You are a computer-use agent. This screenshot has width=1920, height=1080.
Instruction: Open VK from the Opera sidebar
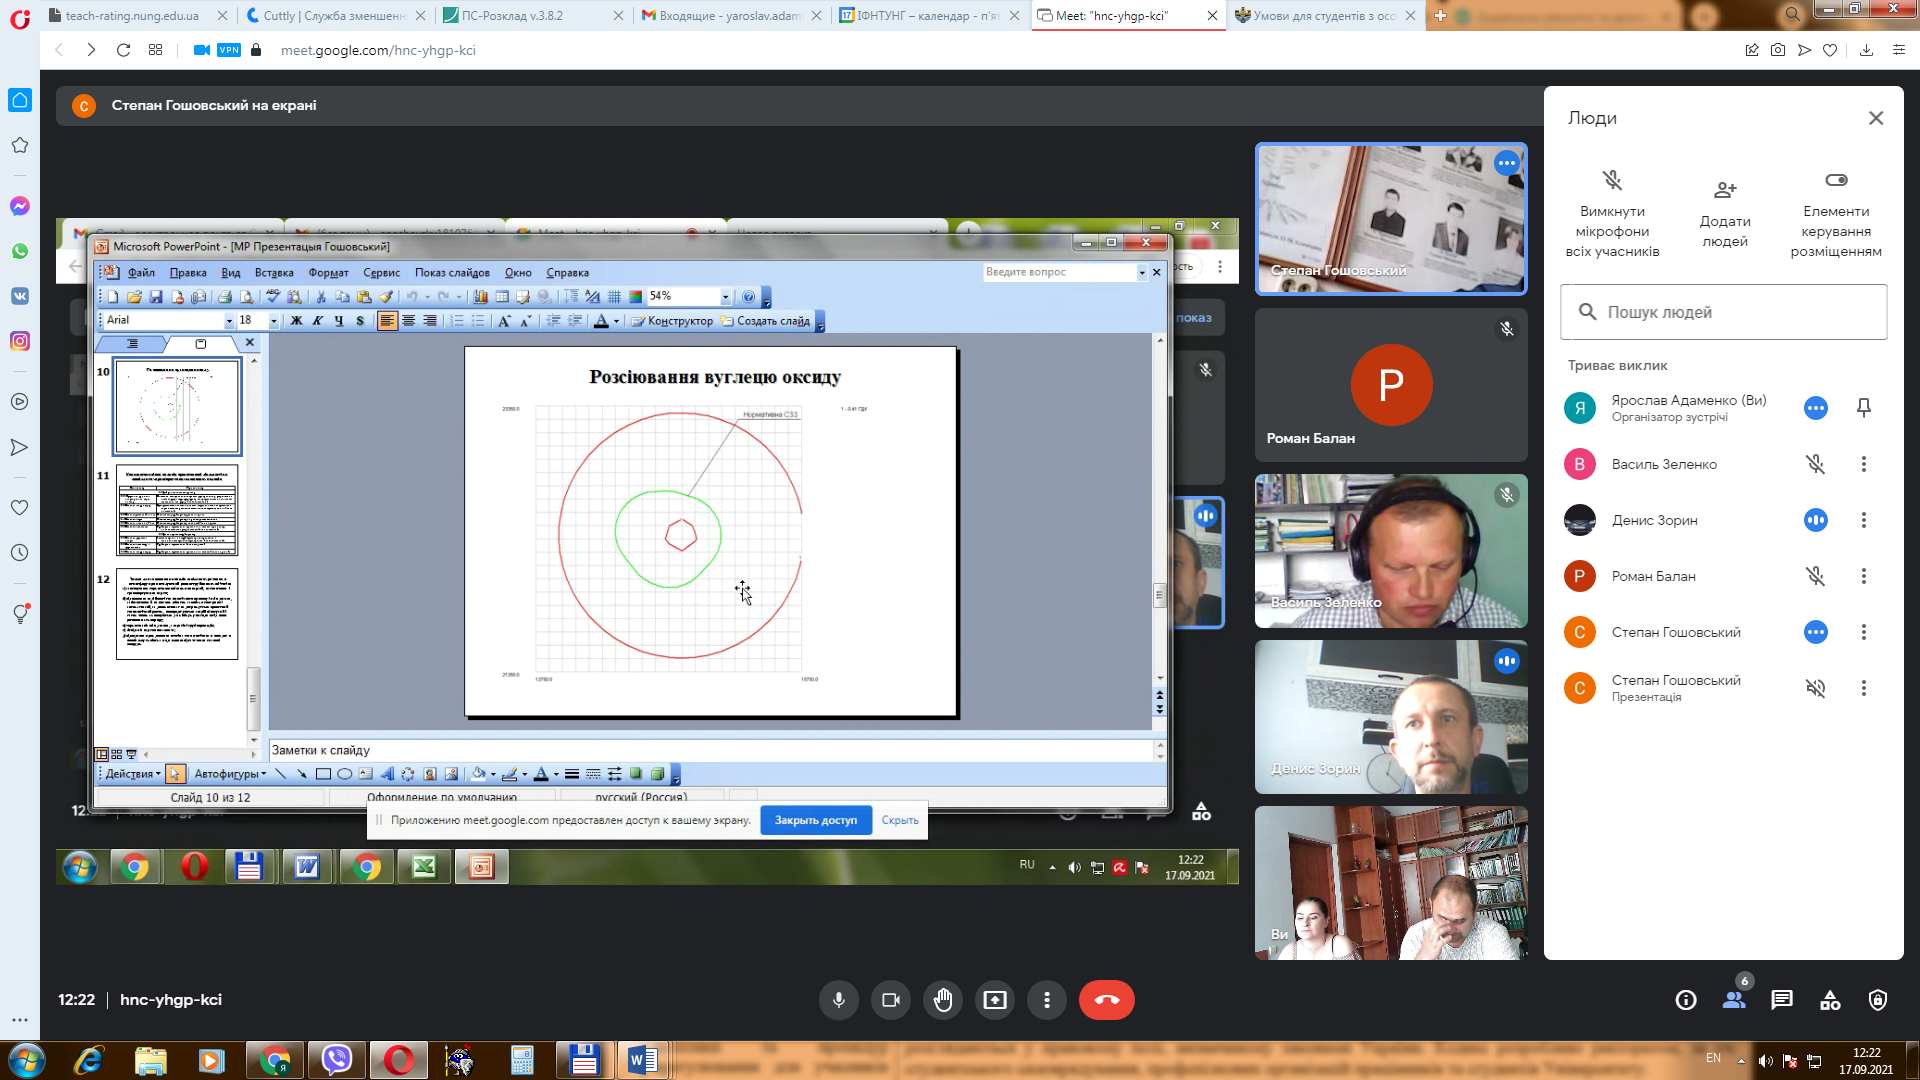pos(20,296)
